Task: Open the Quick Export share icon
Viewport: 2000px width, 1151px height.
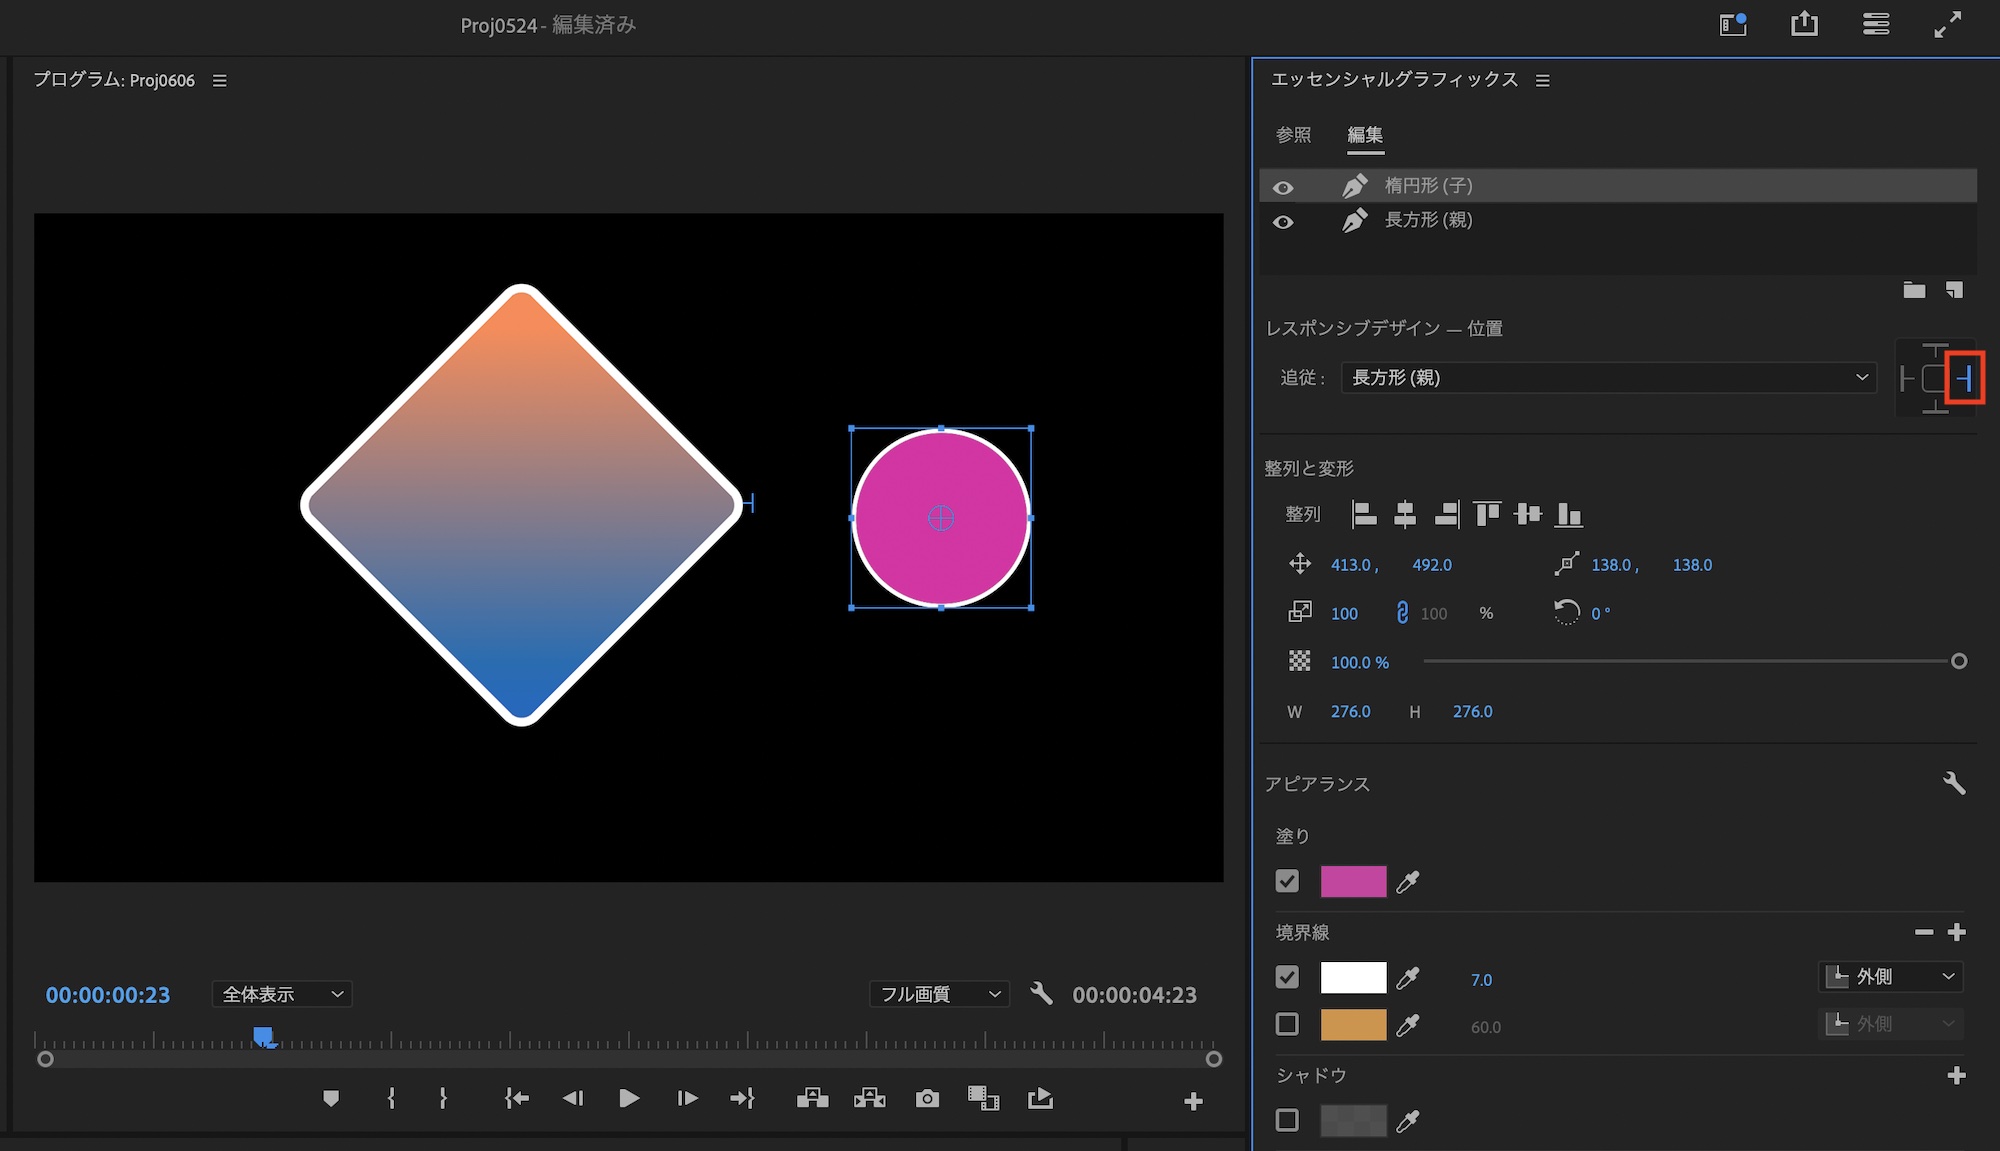Action: [x=1804, y=24]
